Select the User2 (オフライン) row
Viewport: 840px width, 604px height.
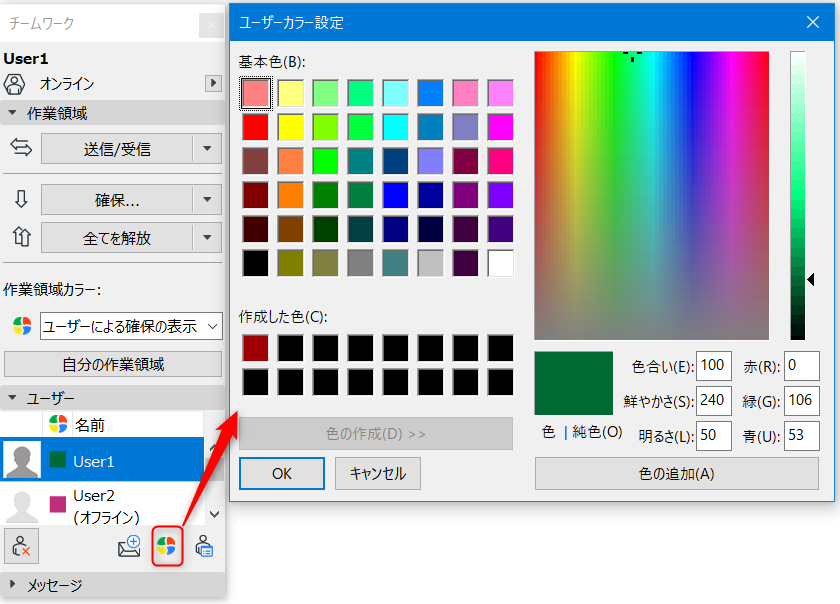pos(102,503)
